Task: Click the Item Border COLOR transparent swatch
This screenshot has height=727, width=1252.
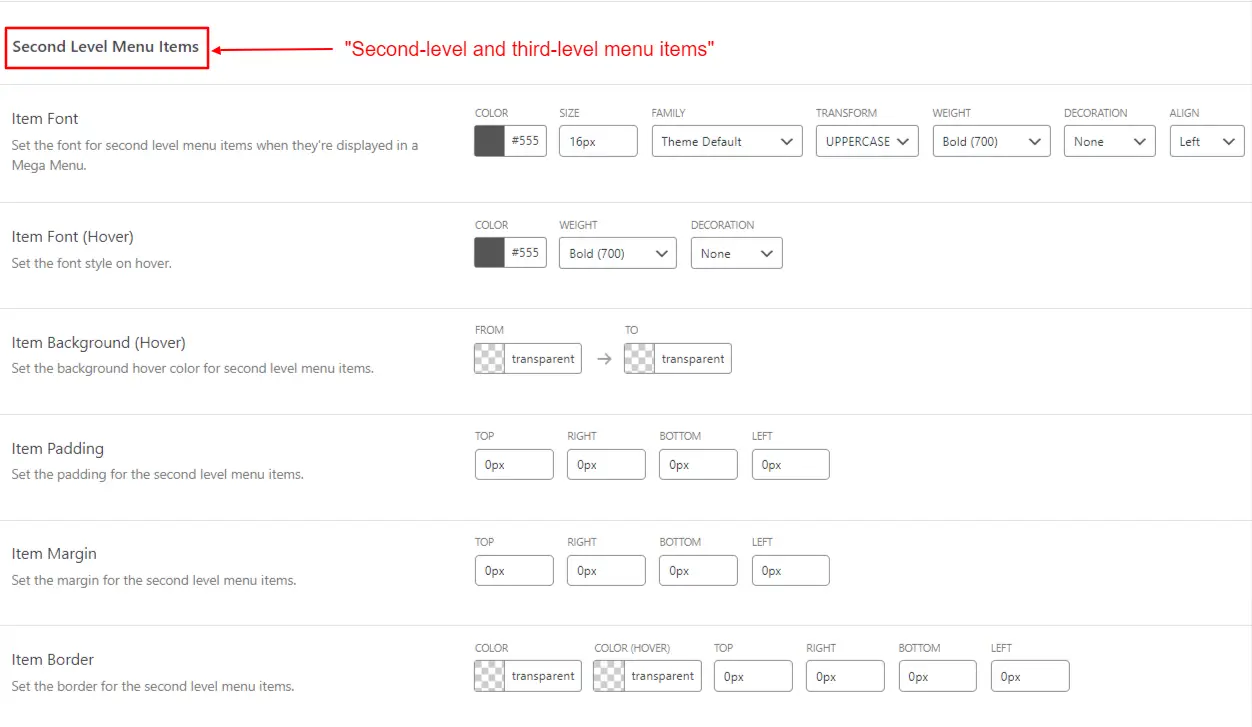Action: point(488,676)
